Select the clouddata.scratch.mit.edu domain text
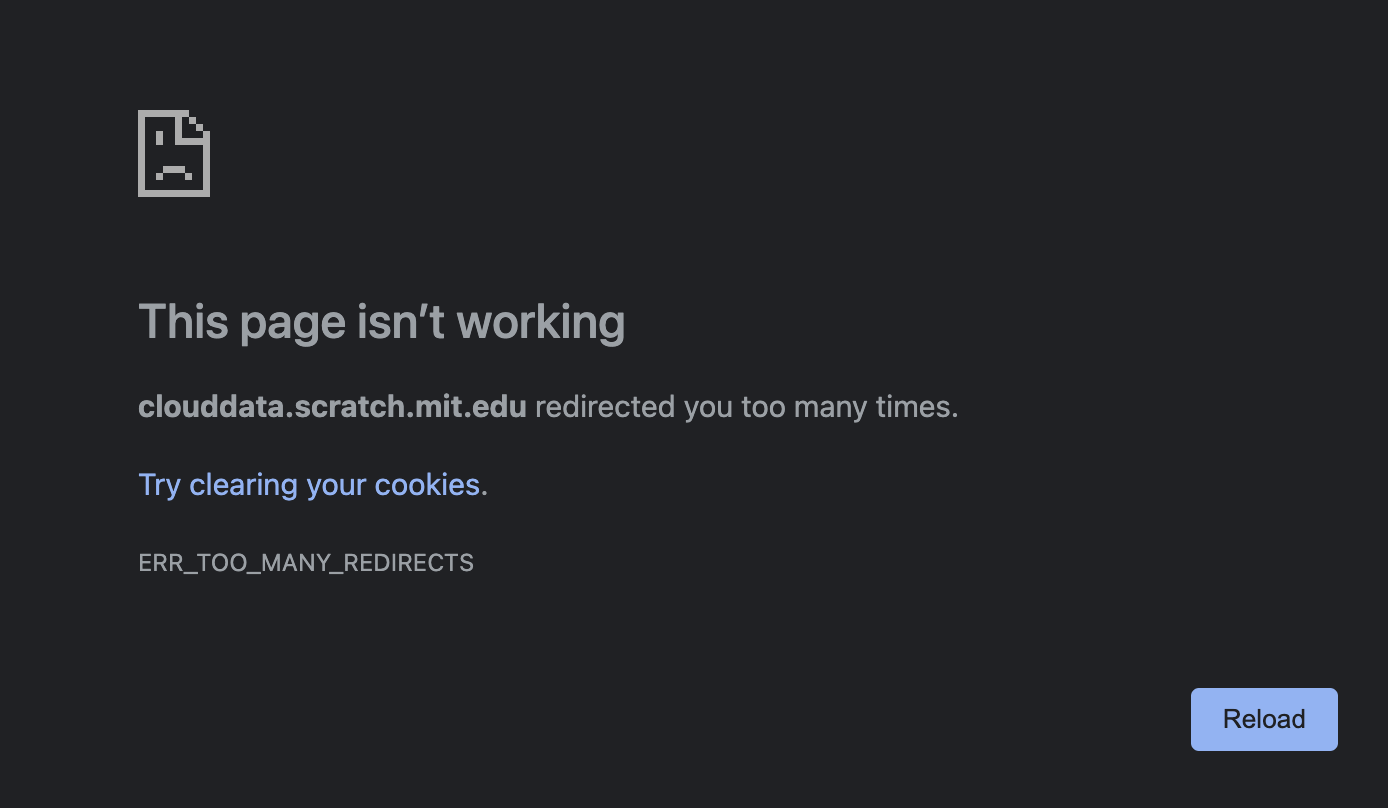1388x808 pixels. click(332, 406)
